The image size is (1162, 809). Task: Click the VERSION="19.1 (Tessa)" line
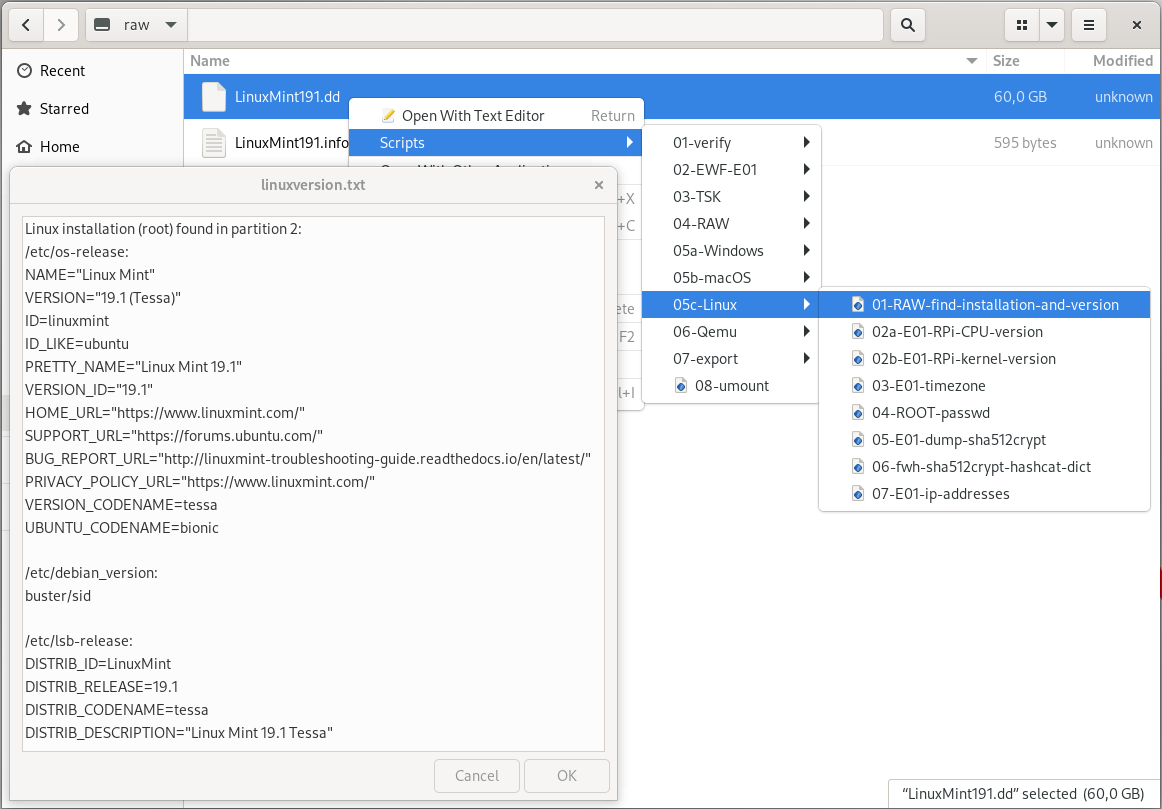[103, 298]
